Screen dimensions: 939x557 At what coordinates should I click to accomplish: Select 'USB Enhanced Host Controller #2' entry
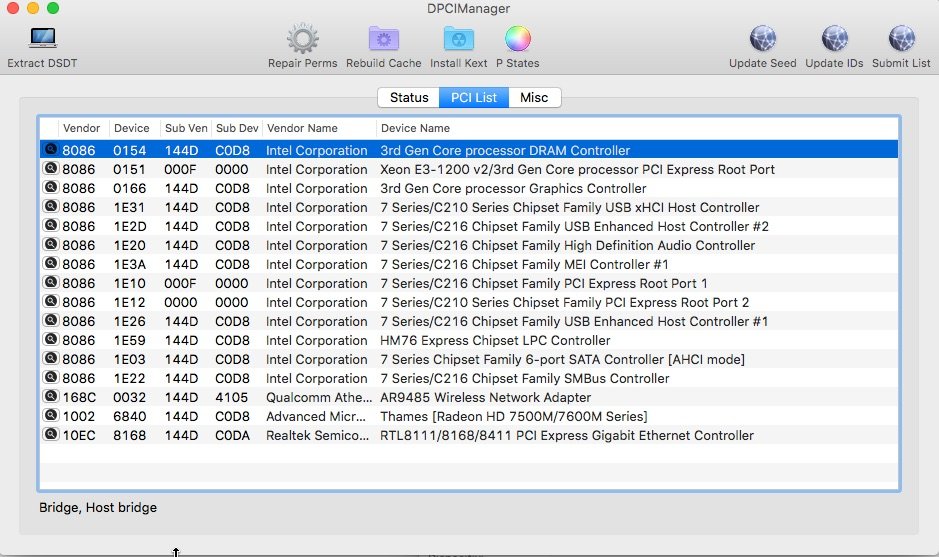(574, 226)
